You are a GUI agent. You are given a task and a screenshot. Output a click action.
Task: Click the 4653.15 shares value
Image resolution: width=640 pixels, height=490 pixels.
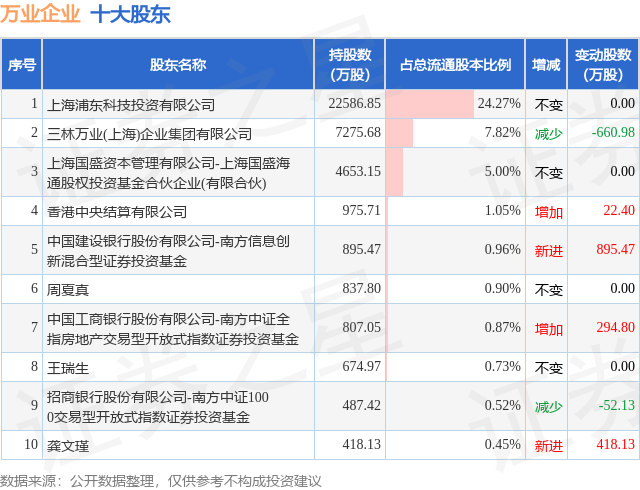click(358, 172)
